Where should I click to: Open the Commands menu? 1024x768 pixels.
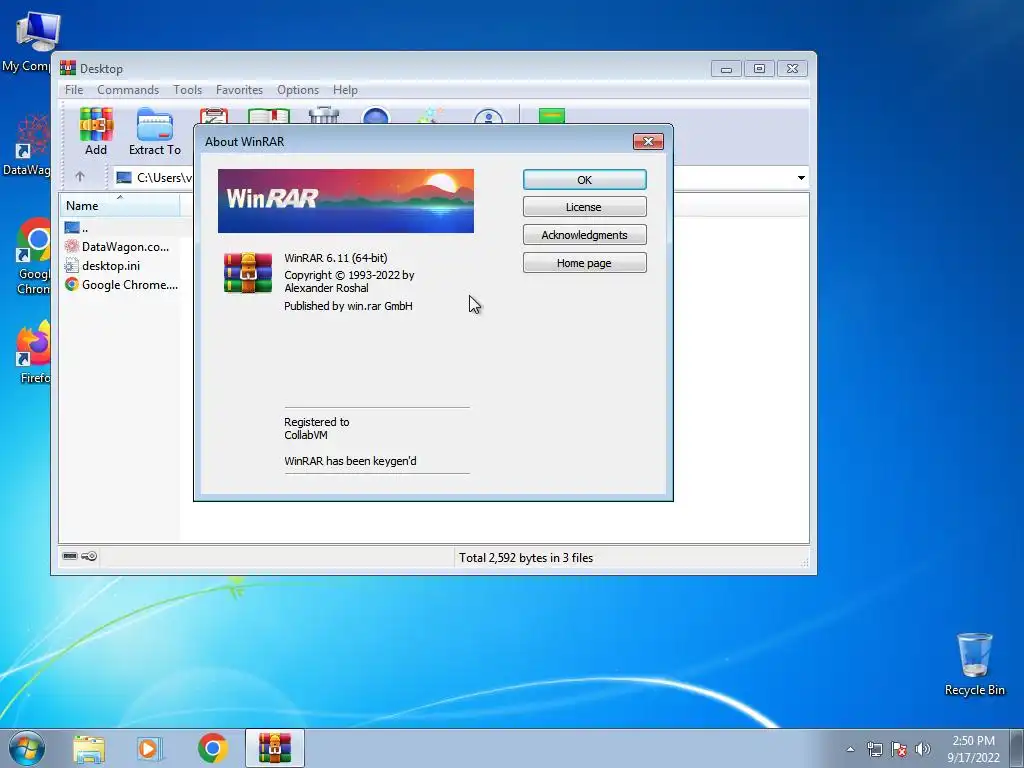point(128,89)
